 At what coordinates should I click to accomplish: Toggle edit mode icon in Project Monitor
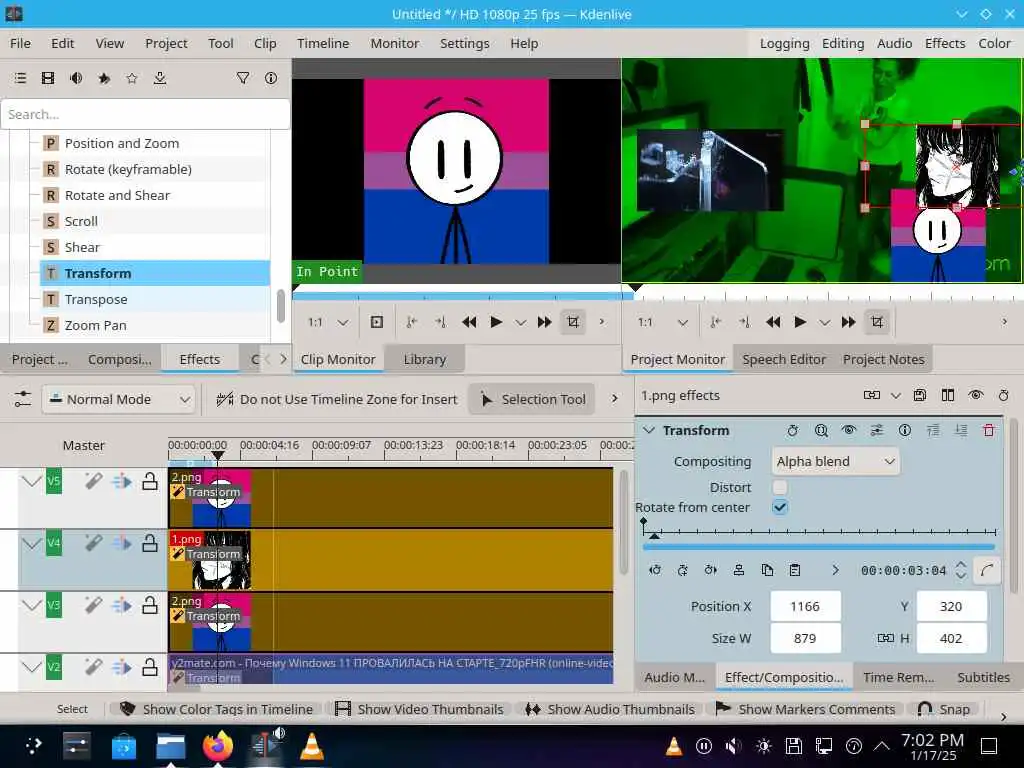pos(877,322)
